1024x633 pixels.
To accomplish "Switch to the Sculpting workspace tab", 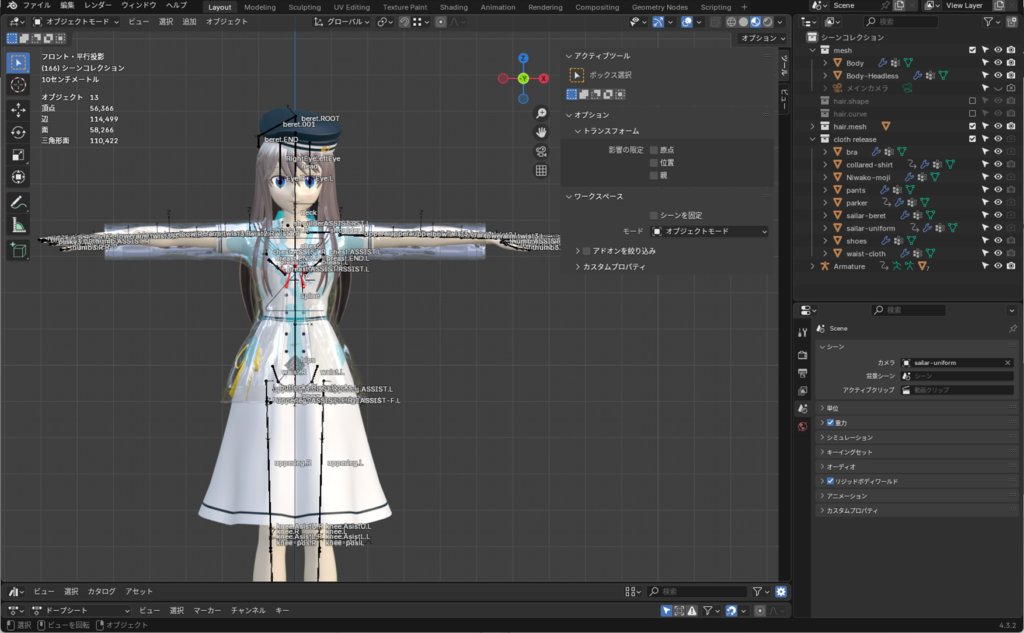I will tap(304, 7).
